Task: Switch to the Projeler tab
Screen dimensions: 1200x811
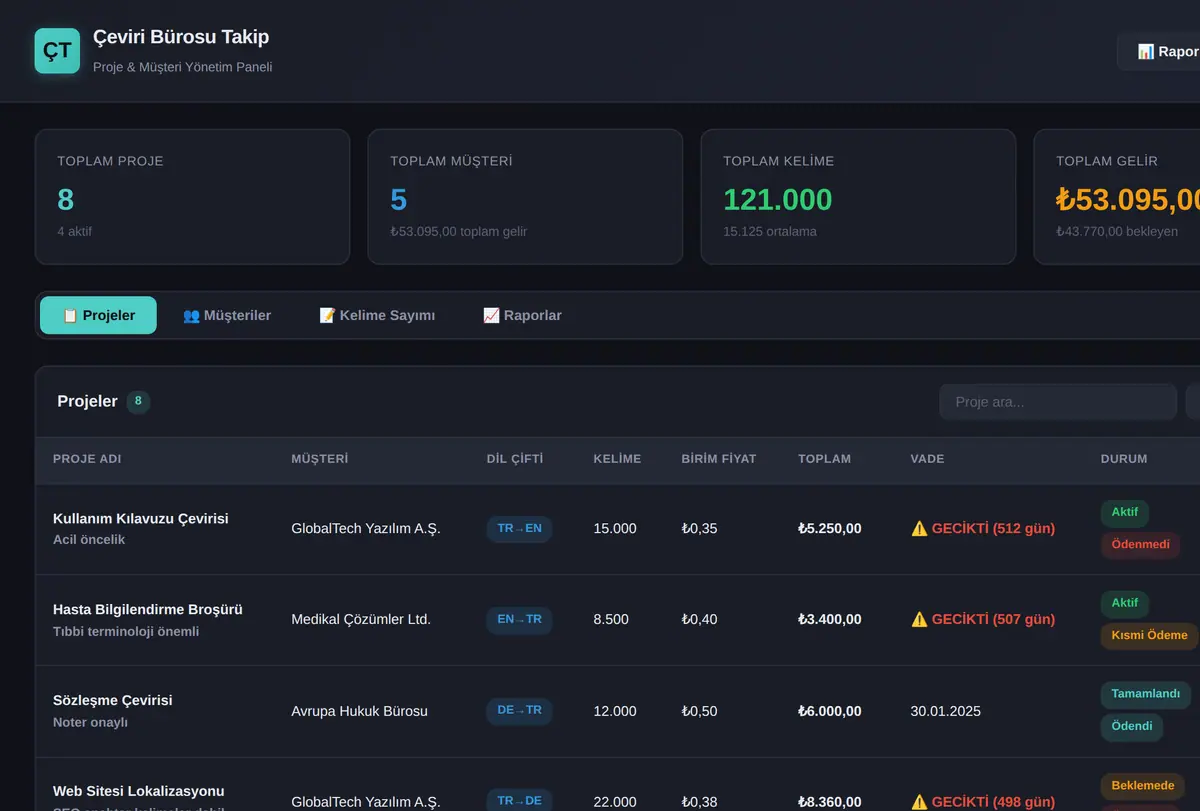Action: (98, 315)
